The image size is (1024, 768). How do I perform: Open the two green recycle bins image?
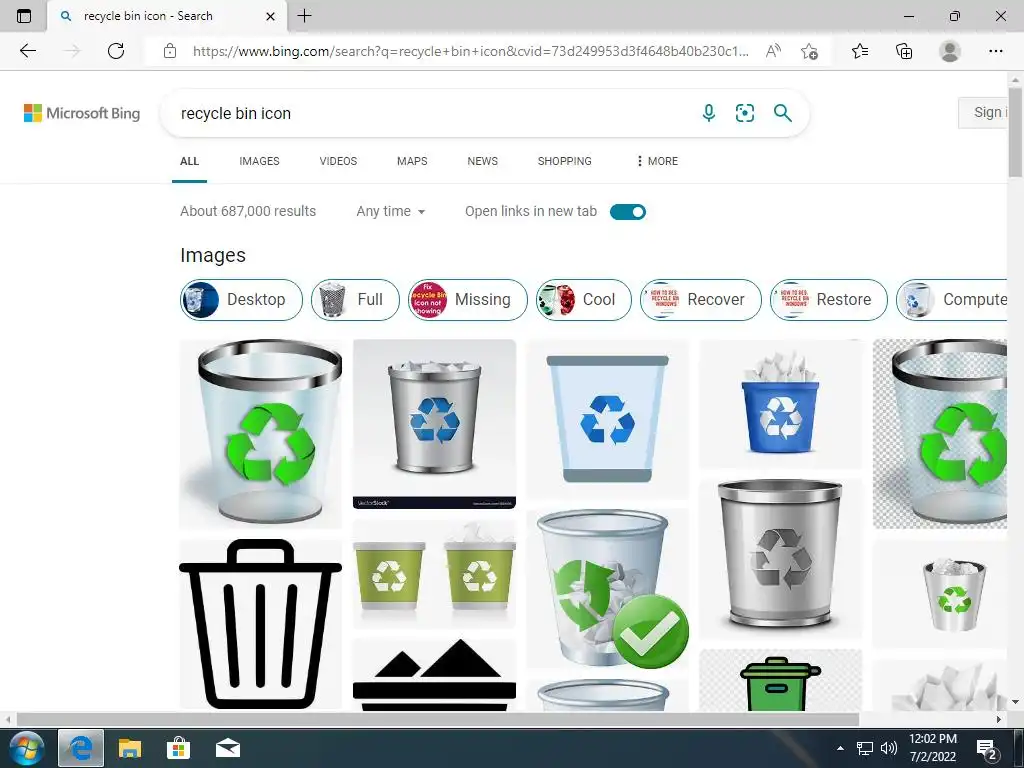pyautogui.click(x=434, y=574)
